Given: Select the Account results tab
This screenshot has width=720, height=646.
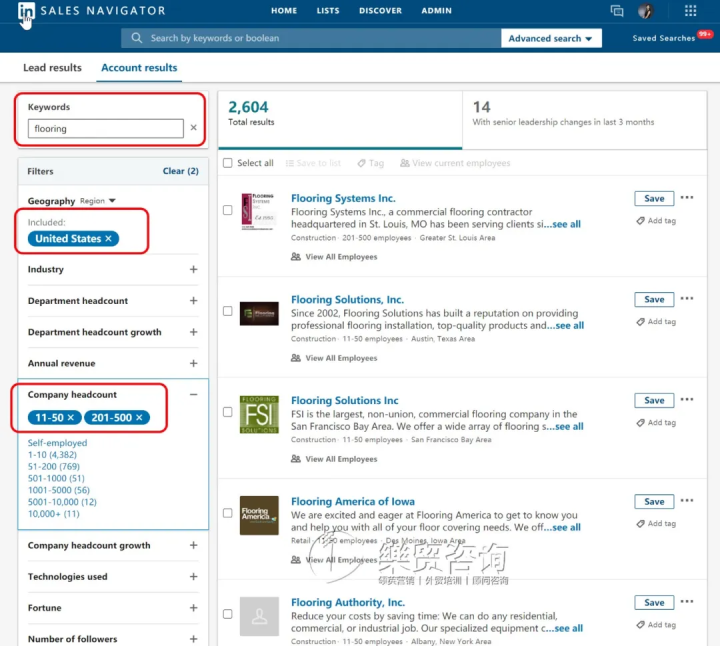Looking at the screenshot, I should click(x=139, y=67).
